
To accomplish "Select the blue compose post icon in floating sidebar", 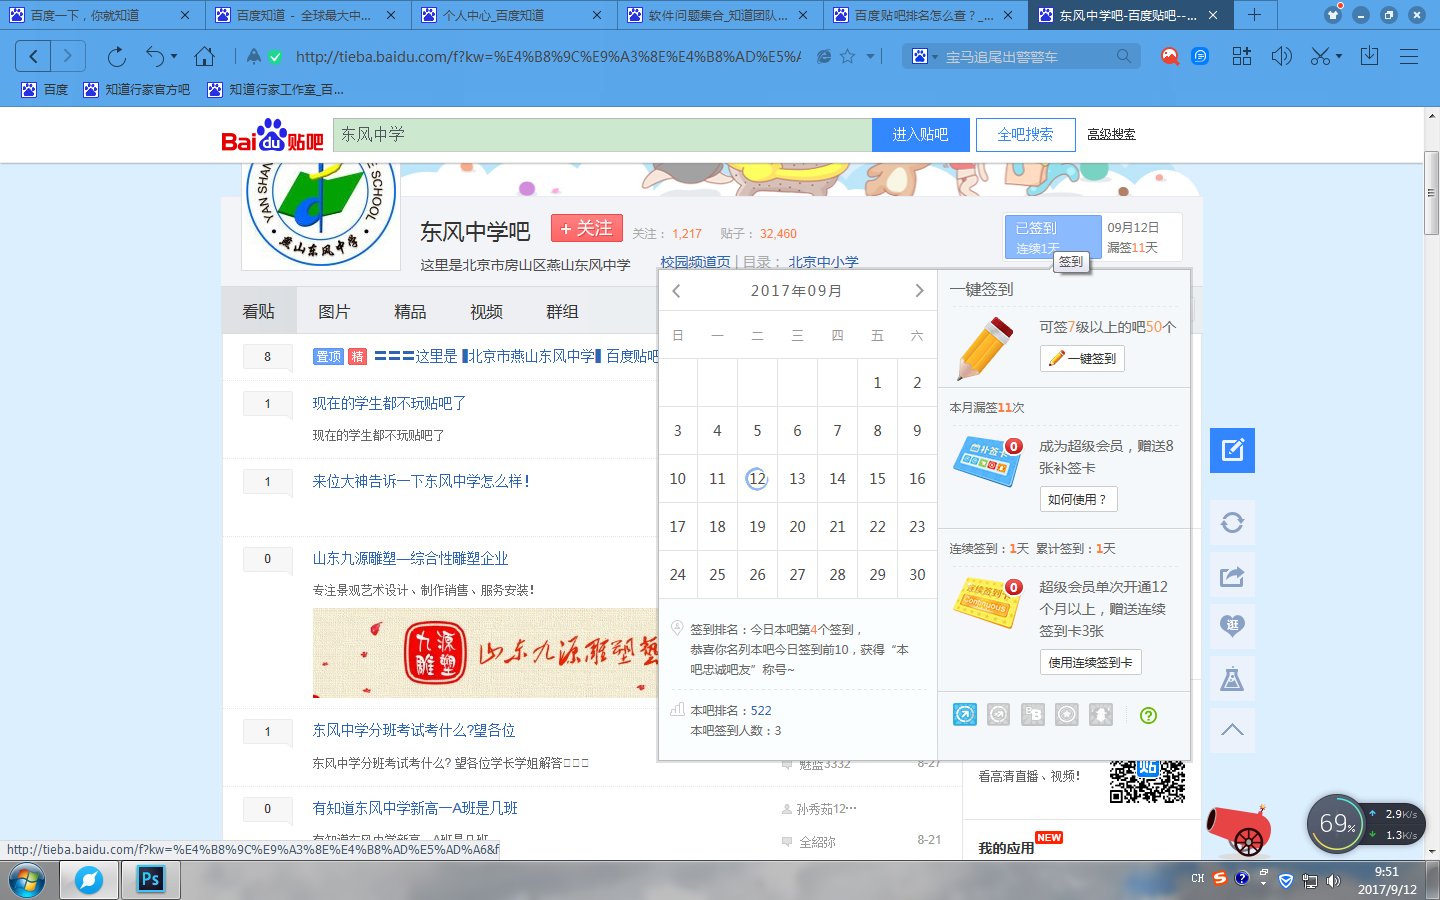I will (1232, 450).
